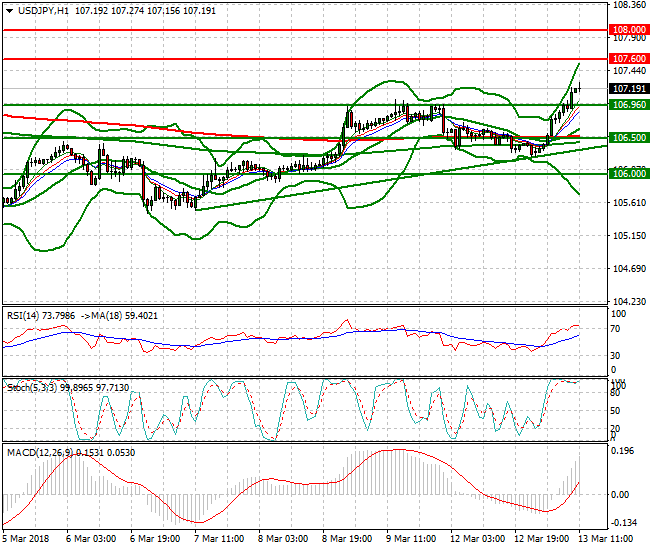
Task: Click the 108.360 value on price scale
Action: (627, 5)
